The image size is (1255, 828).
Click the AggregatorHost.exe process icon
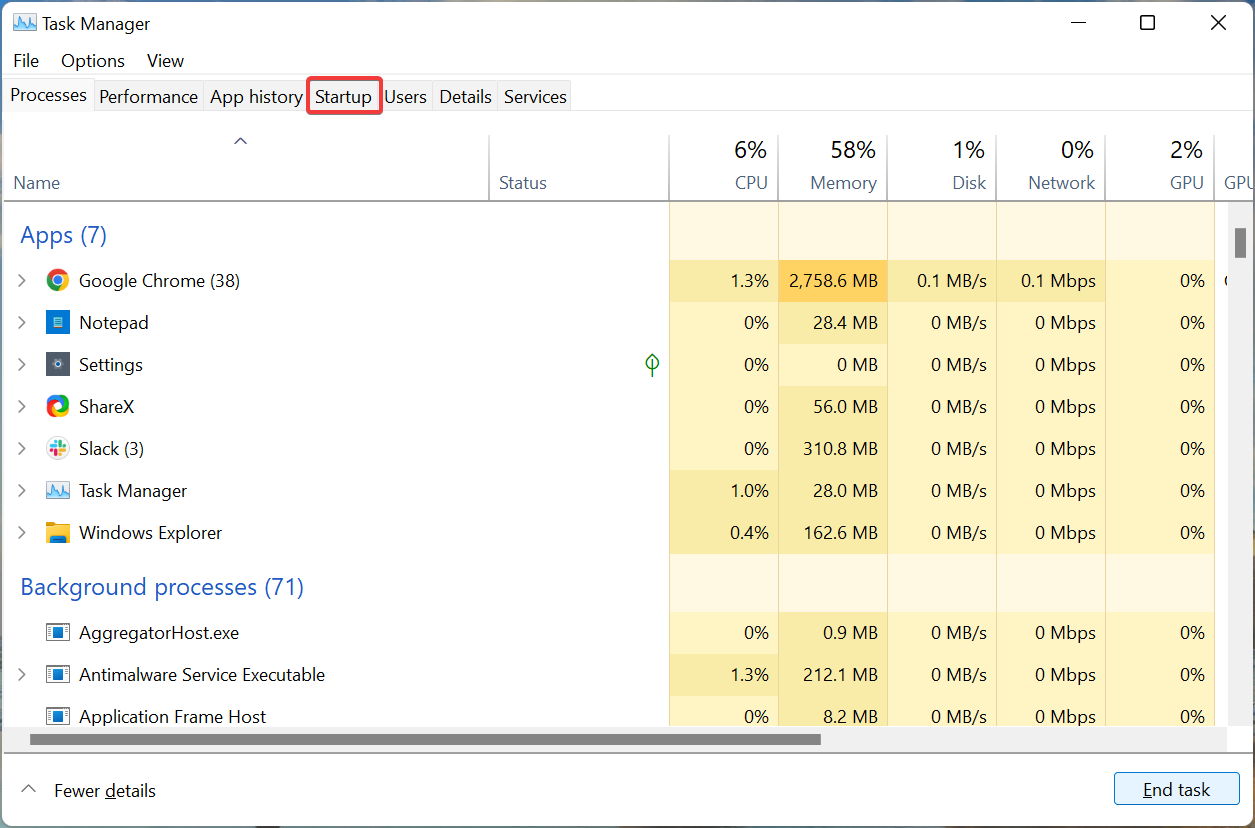(x=57, y=632)
